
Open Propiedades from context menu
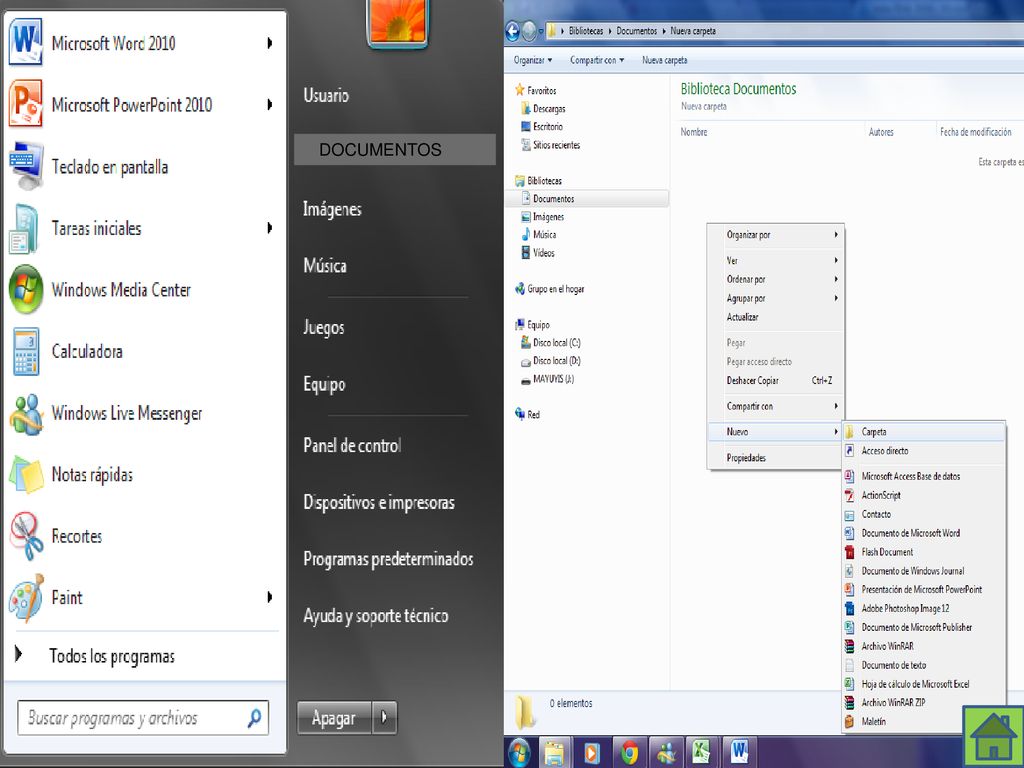(776, 458)
